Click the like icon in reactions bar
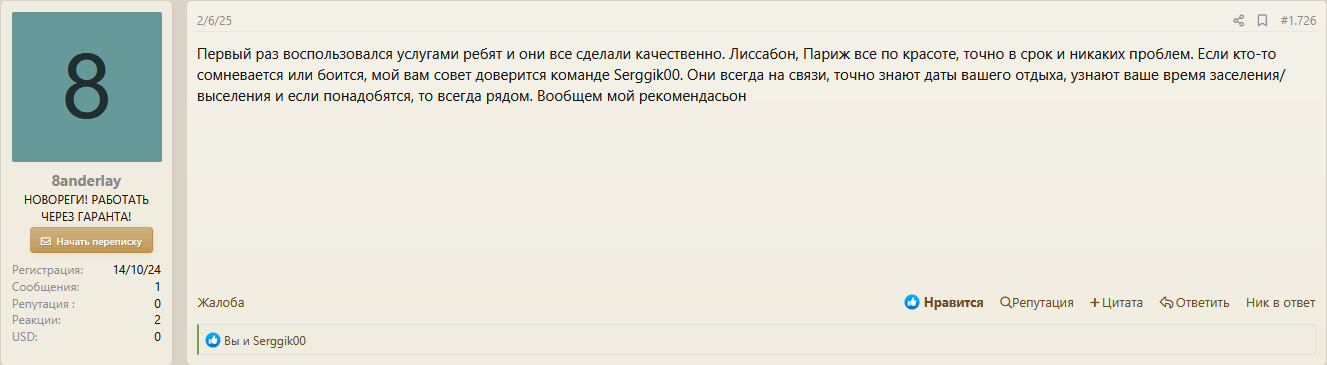The width and height of the screenshot is (1327, 365). click(x=212, y=340)
